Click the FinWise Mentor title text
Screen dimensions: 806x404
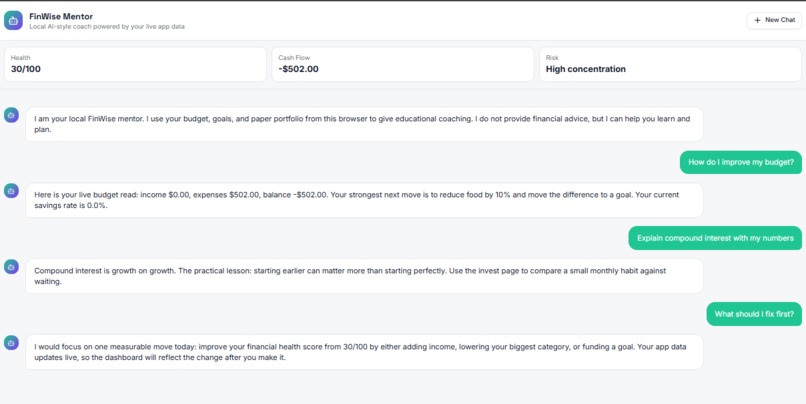click(x=61, y=16)
